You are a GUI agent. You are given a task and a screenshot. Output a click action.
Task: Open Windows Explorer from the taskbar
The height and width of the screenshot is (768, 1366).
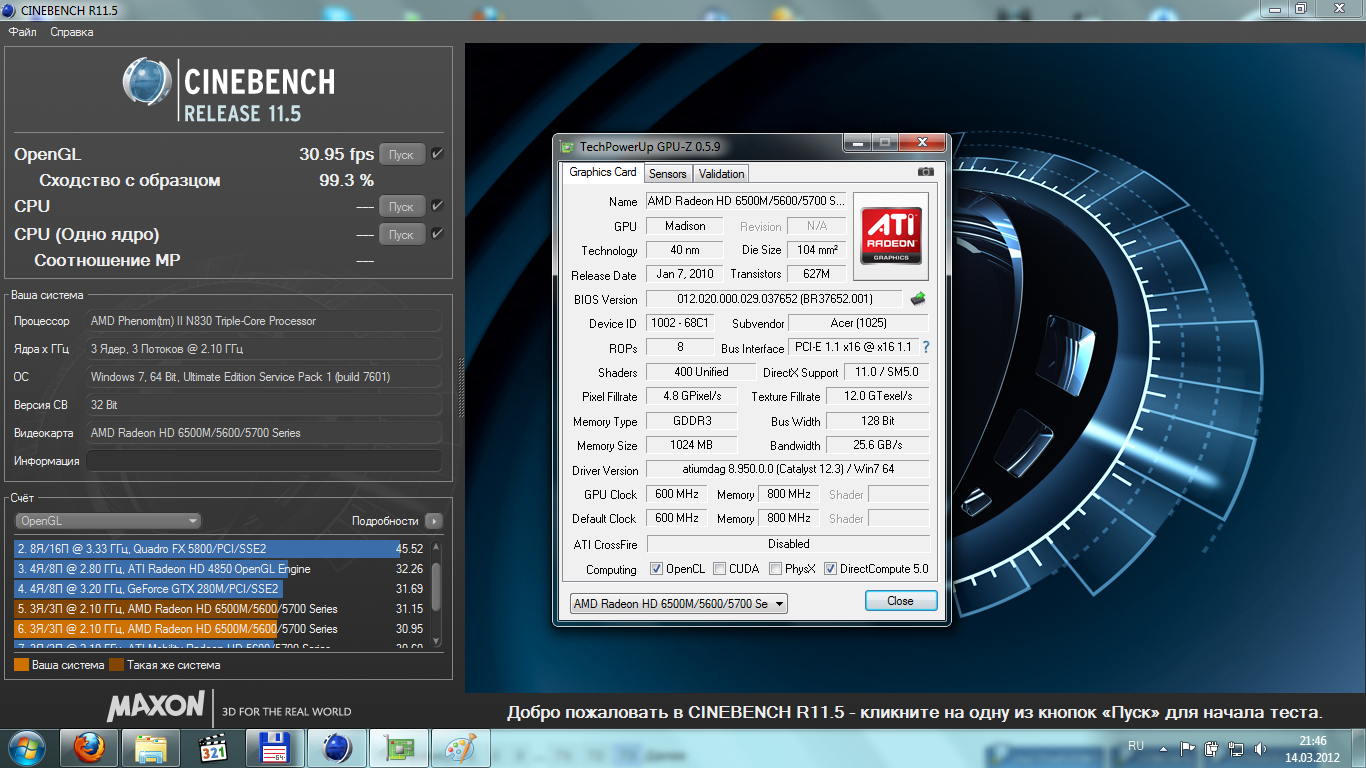click(150, 747)
